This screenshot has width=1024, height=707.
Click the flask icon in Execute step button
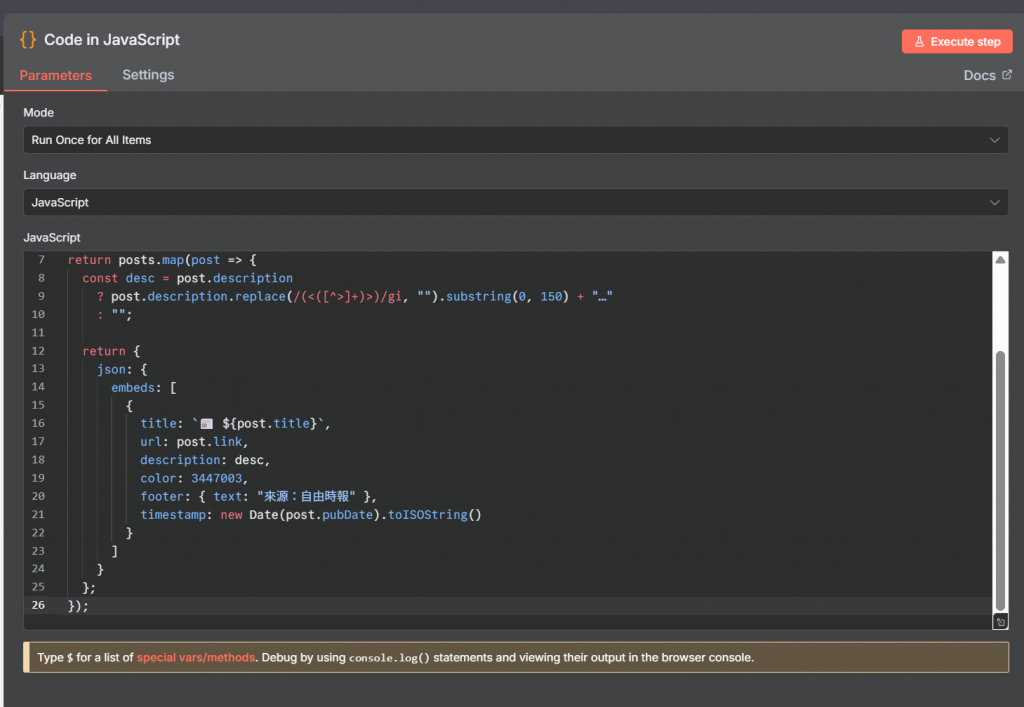[919, 42]
